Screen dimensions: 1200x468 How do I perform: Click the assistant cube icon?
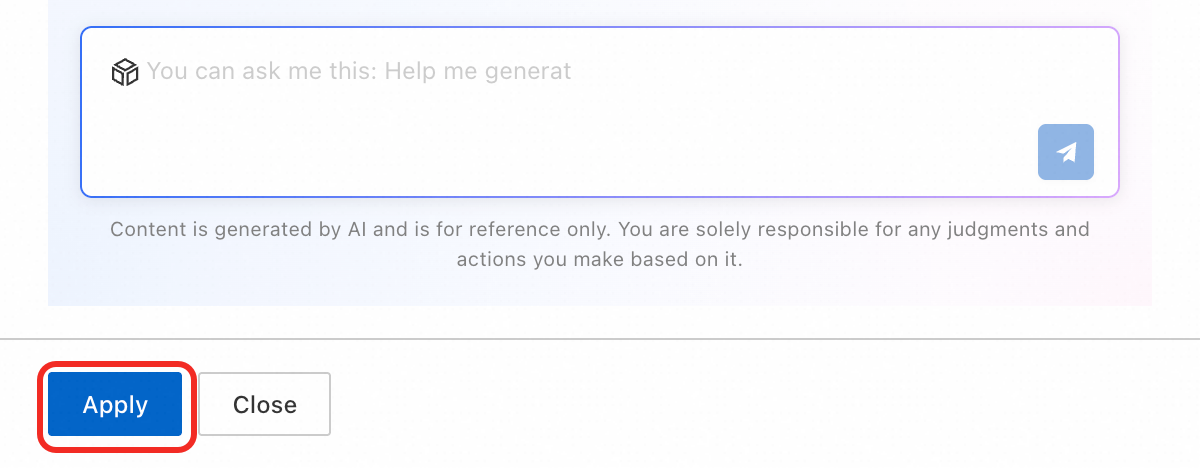coord(124,72)
